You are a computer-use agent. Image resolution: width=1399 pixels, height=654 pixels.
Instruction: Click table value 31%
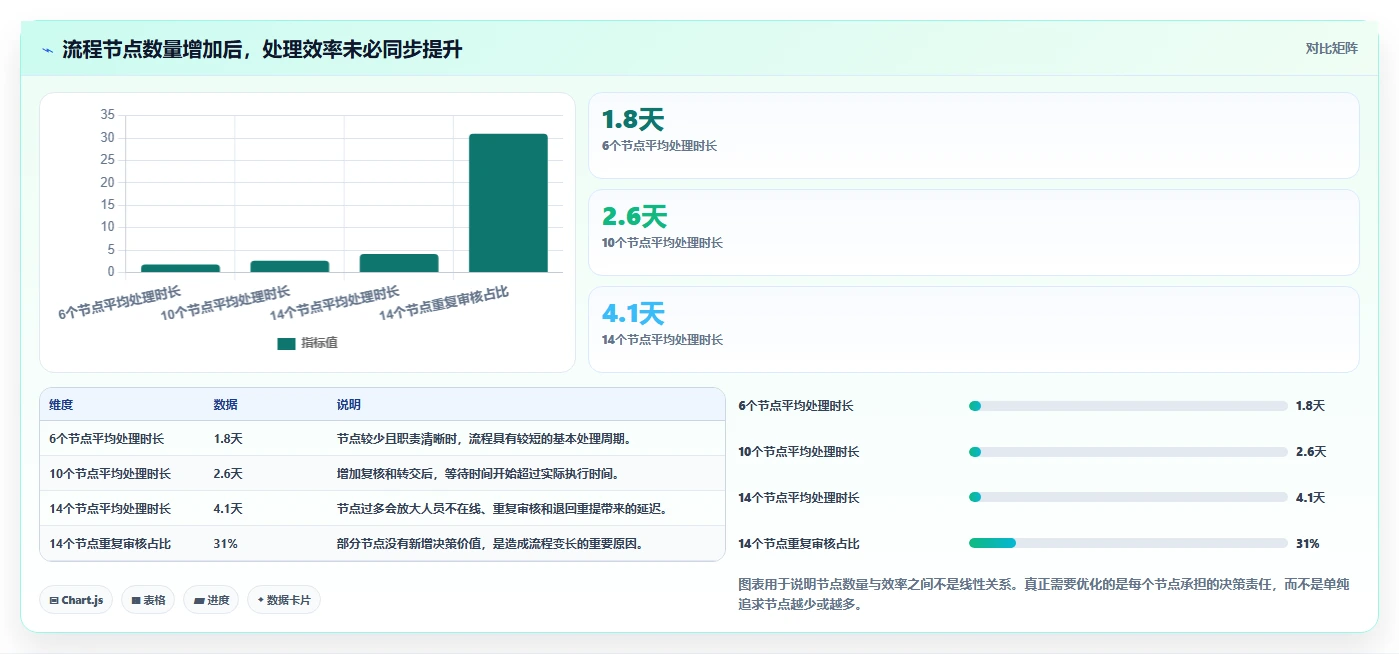[225, 543]
